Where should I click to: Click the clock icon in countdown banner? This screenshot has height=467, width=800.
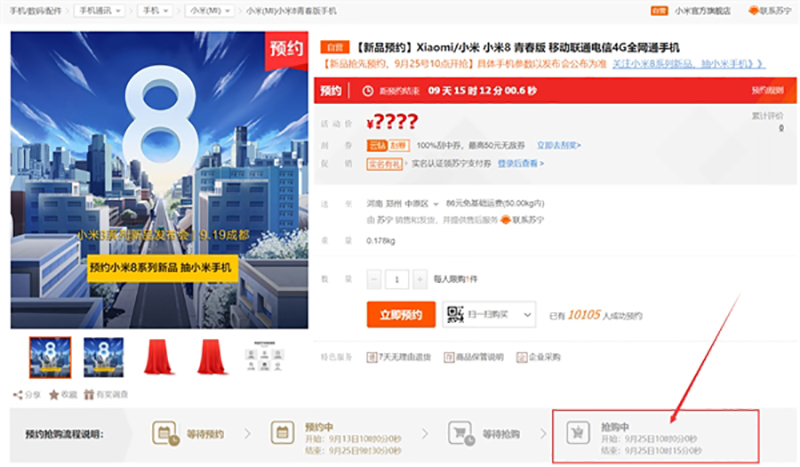coord(367,91)
